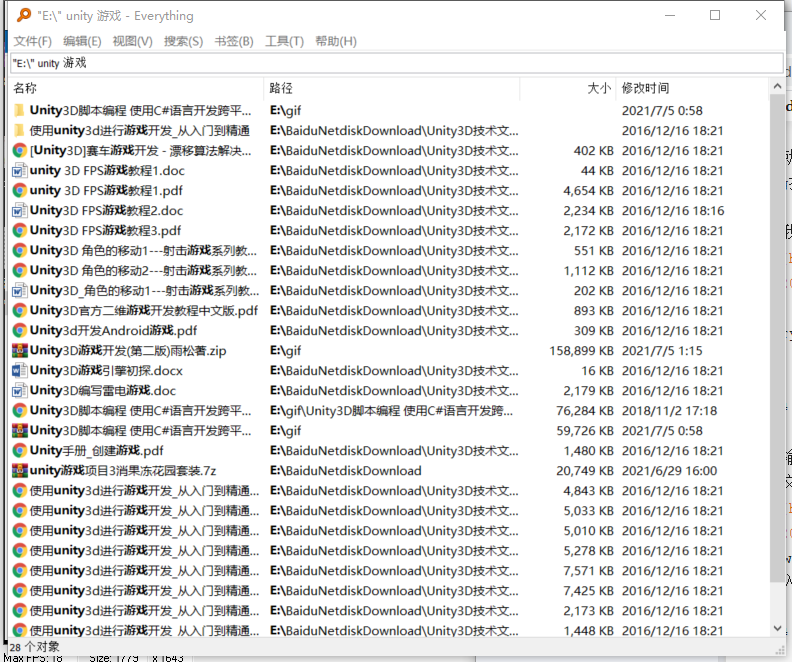Click Chrome icon of 5,010 KB 使用unity3d file
This screenshot has height=662, width=792.
pyautogui.click(x=19, y=531)
